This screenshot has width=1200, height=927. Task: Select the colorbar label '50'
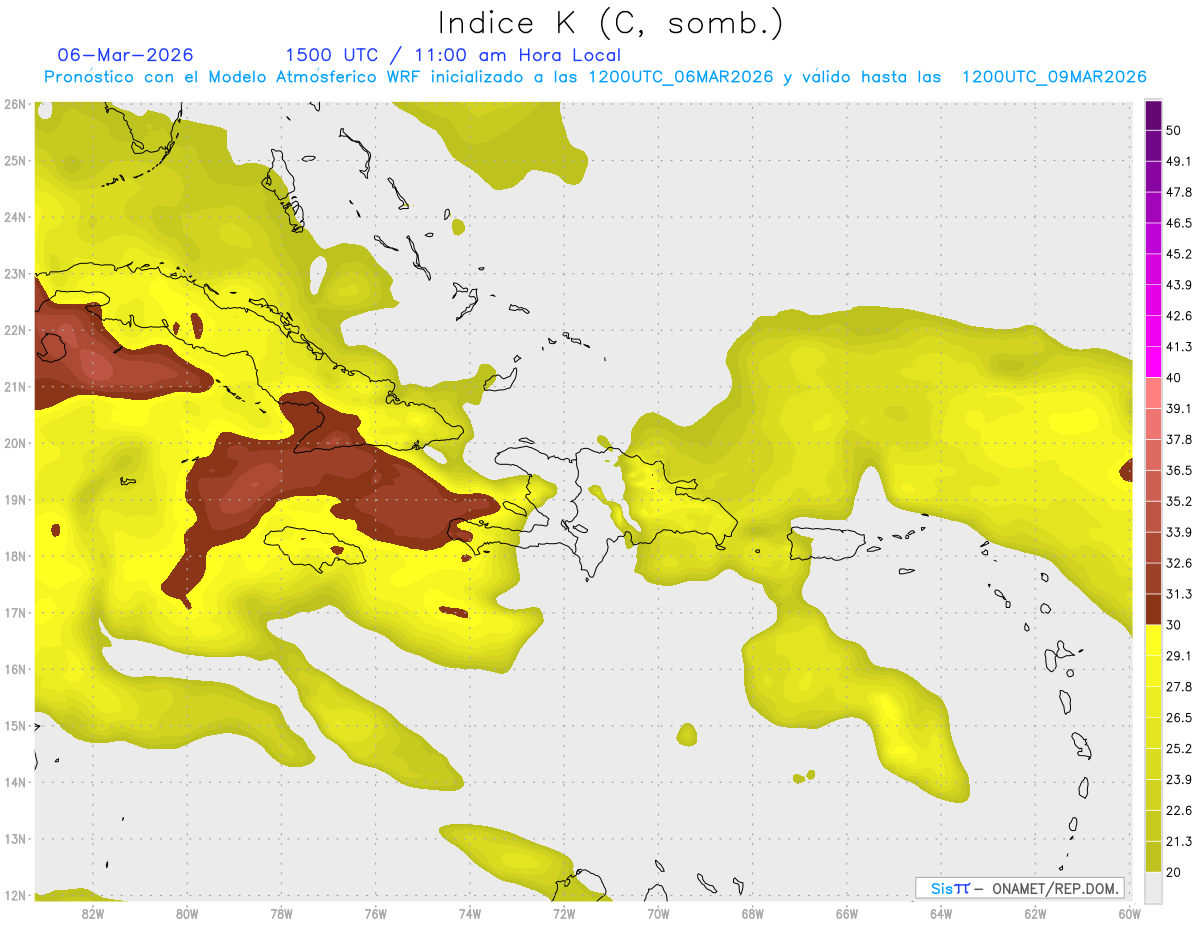coord(1174,131)
